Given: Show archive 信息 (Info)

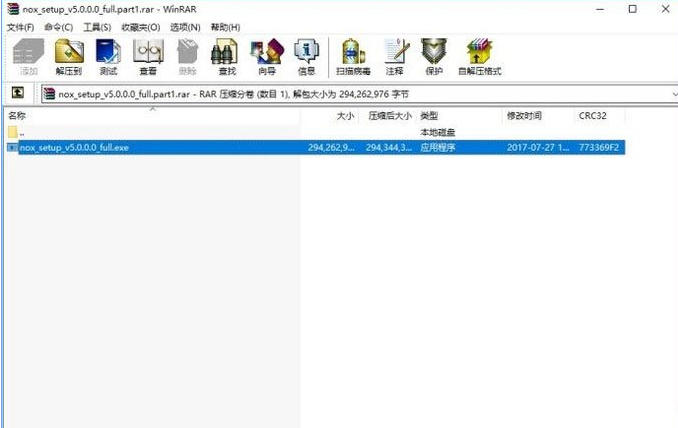Looking at the screenshot, I should coord(307,57).
